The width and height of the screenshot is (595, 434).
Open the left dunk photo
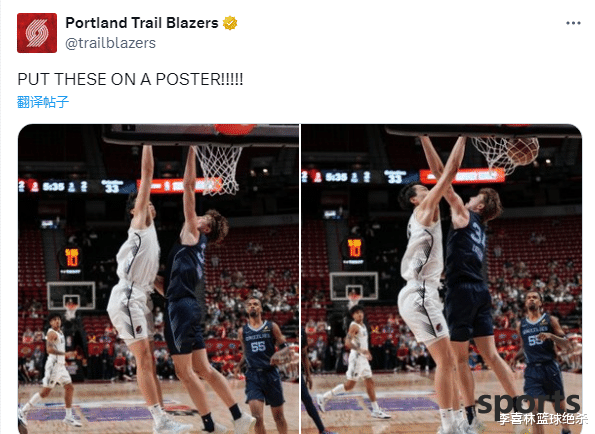158,279
